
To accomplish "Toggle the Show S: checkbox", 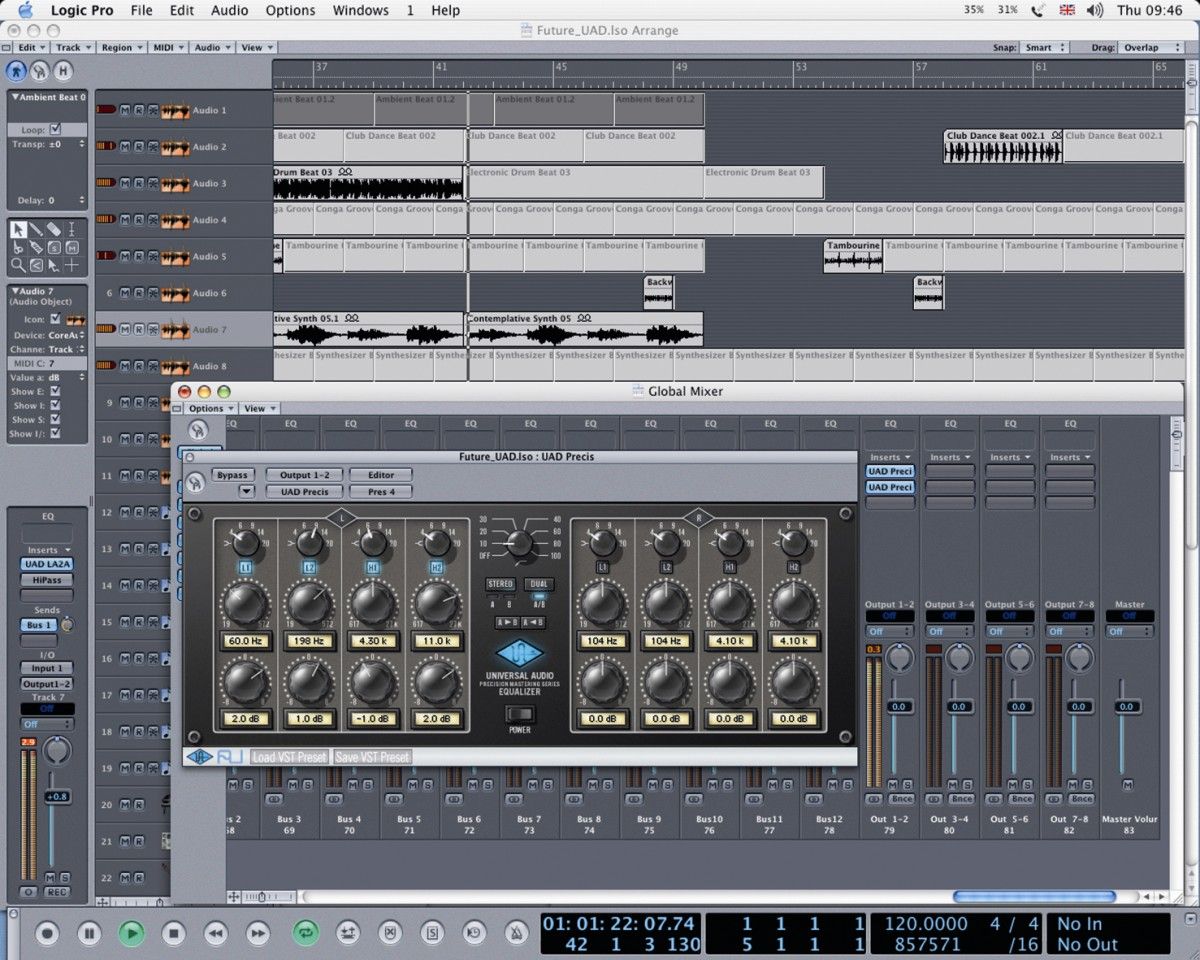I will click(55, 420).
